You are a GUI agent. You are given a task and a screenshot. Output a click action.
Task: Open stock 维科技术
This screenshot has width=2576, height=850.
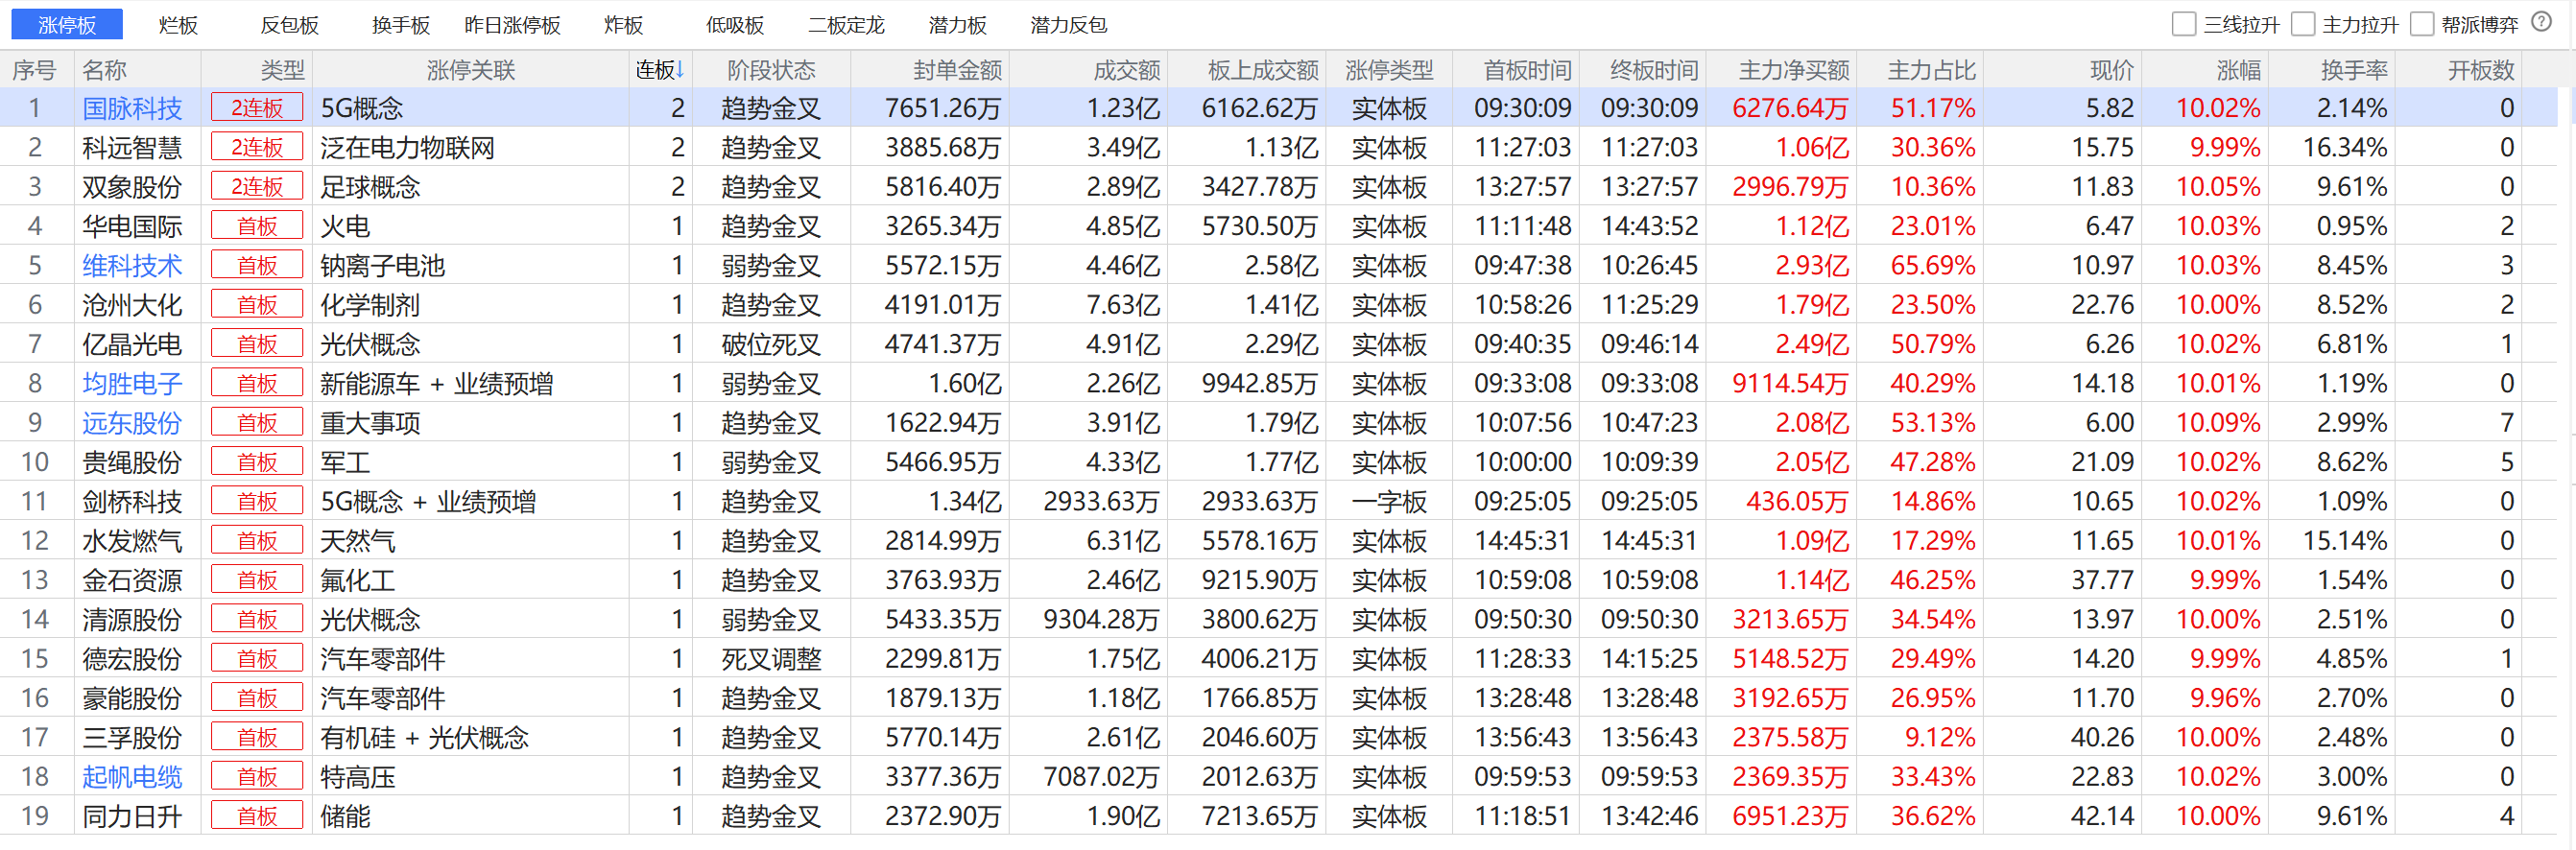132,265
